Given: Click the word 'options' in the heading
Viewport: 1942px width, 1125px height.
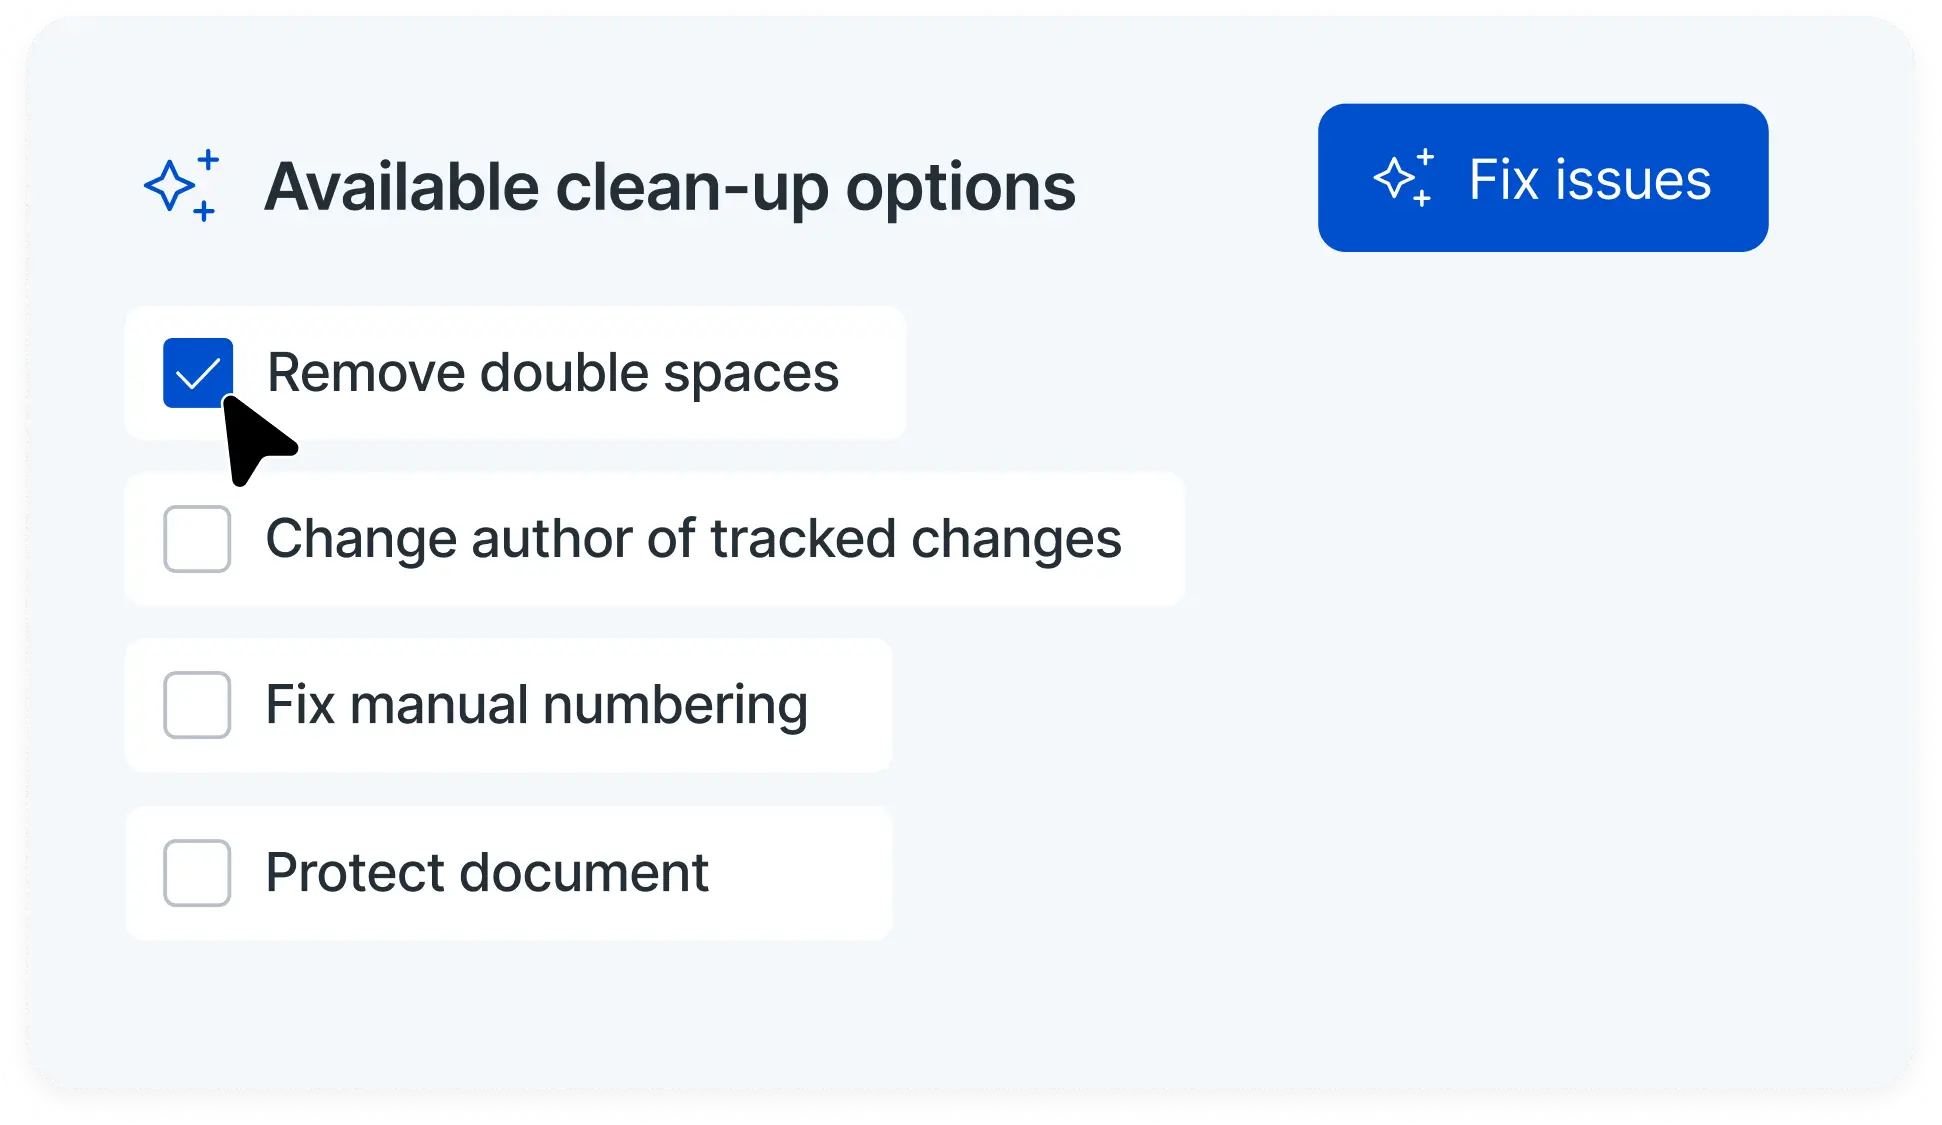Looking at the screenshot, I should tap(960, 189).
